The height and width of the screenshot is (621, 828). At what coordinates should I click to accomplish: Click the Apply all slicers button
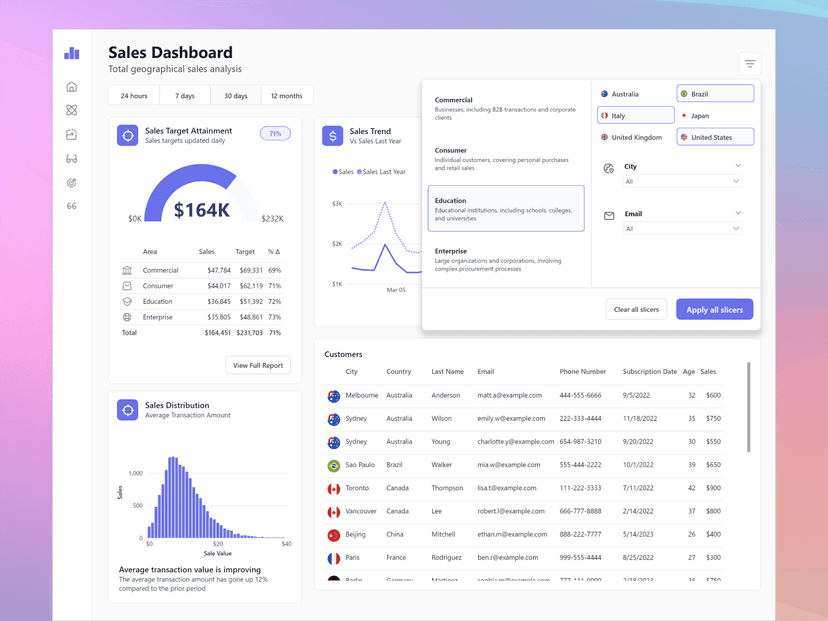pos(714,309)
